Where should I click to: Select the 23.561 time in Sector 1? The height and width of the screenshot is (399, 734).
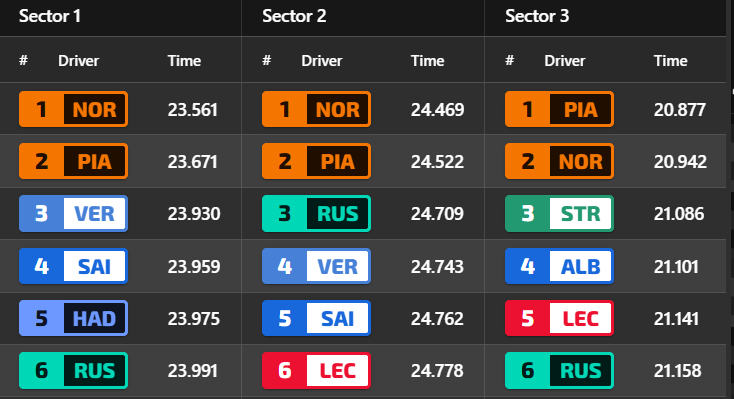(x=192, y=110)
